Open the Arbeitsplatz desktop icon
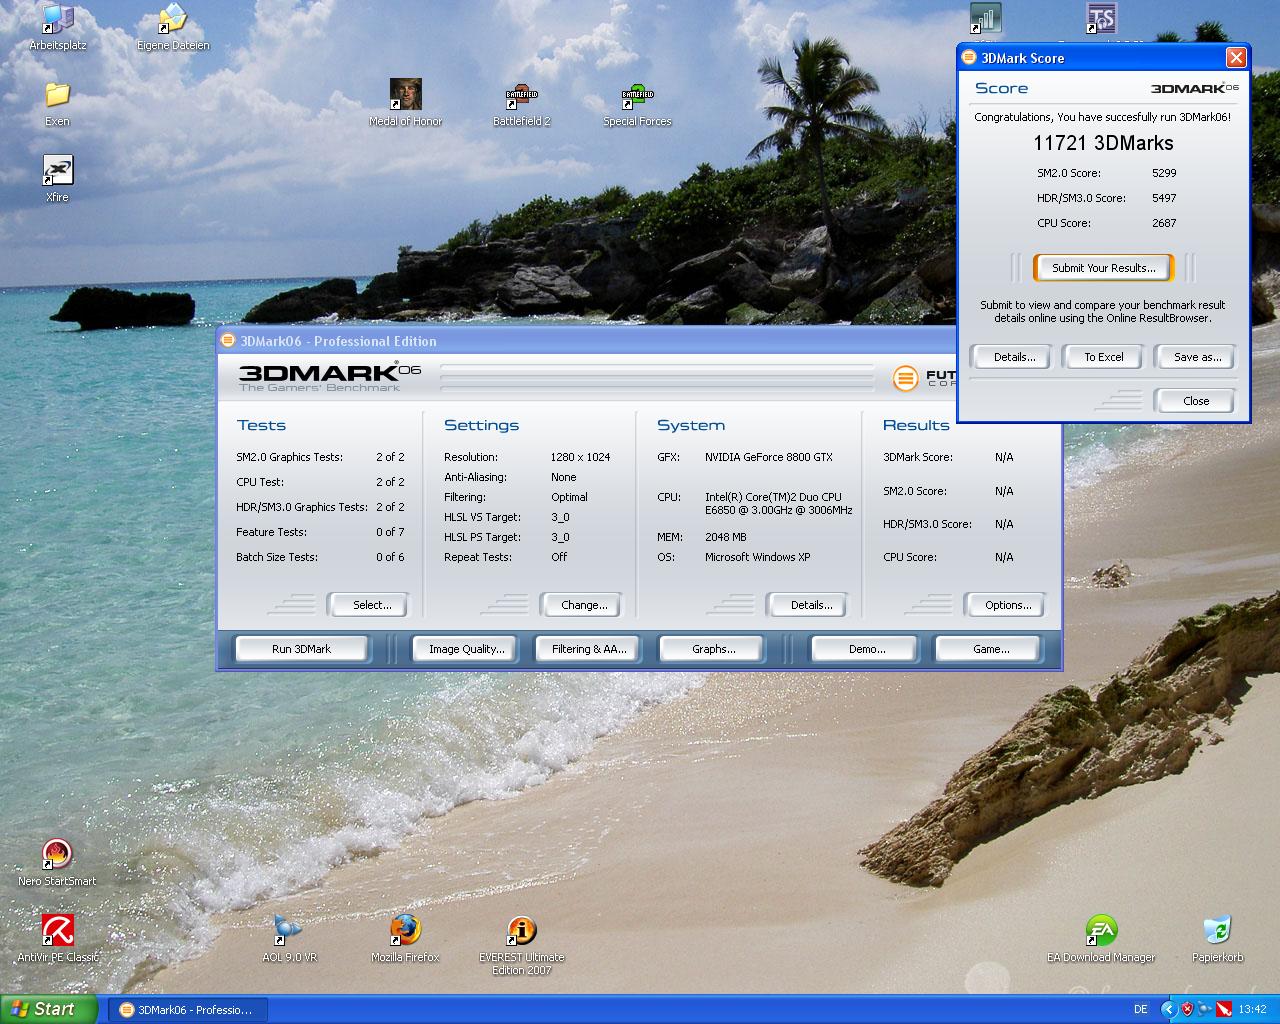The image size is (1280, 1024). pyautogui.click(x=58, y=26)
